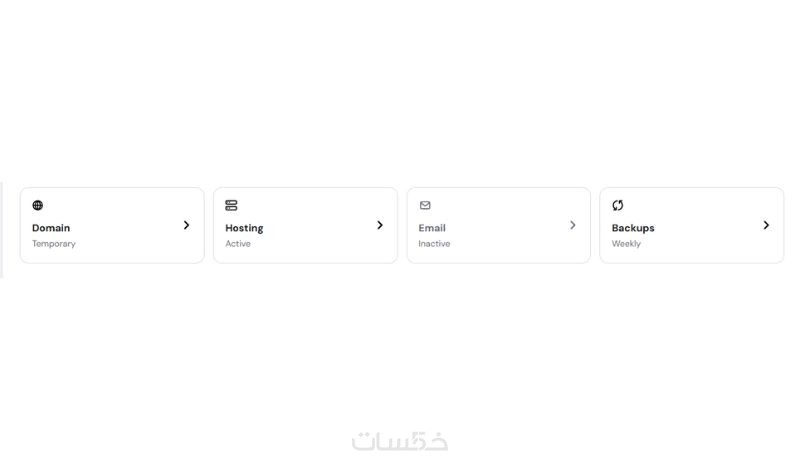Click the vertical divider left of Domain card

coord(2,230)
